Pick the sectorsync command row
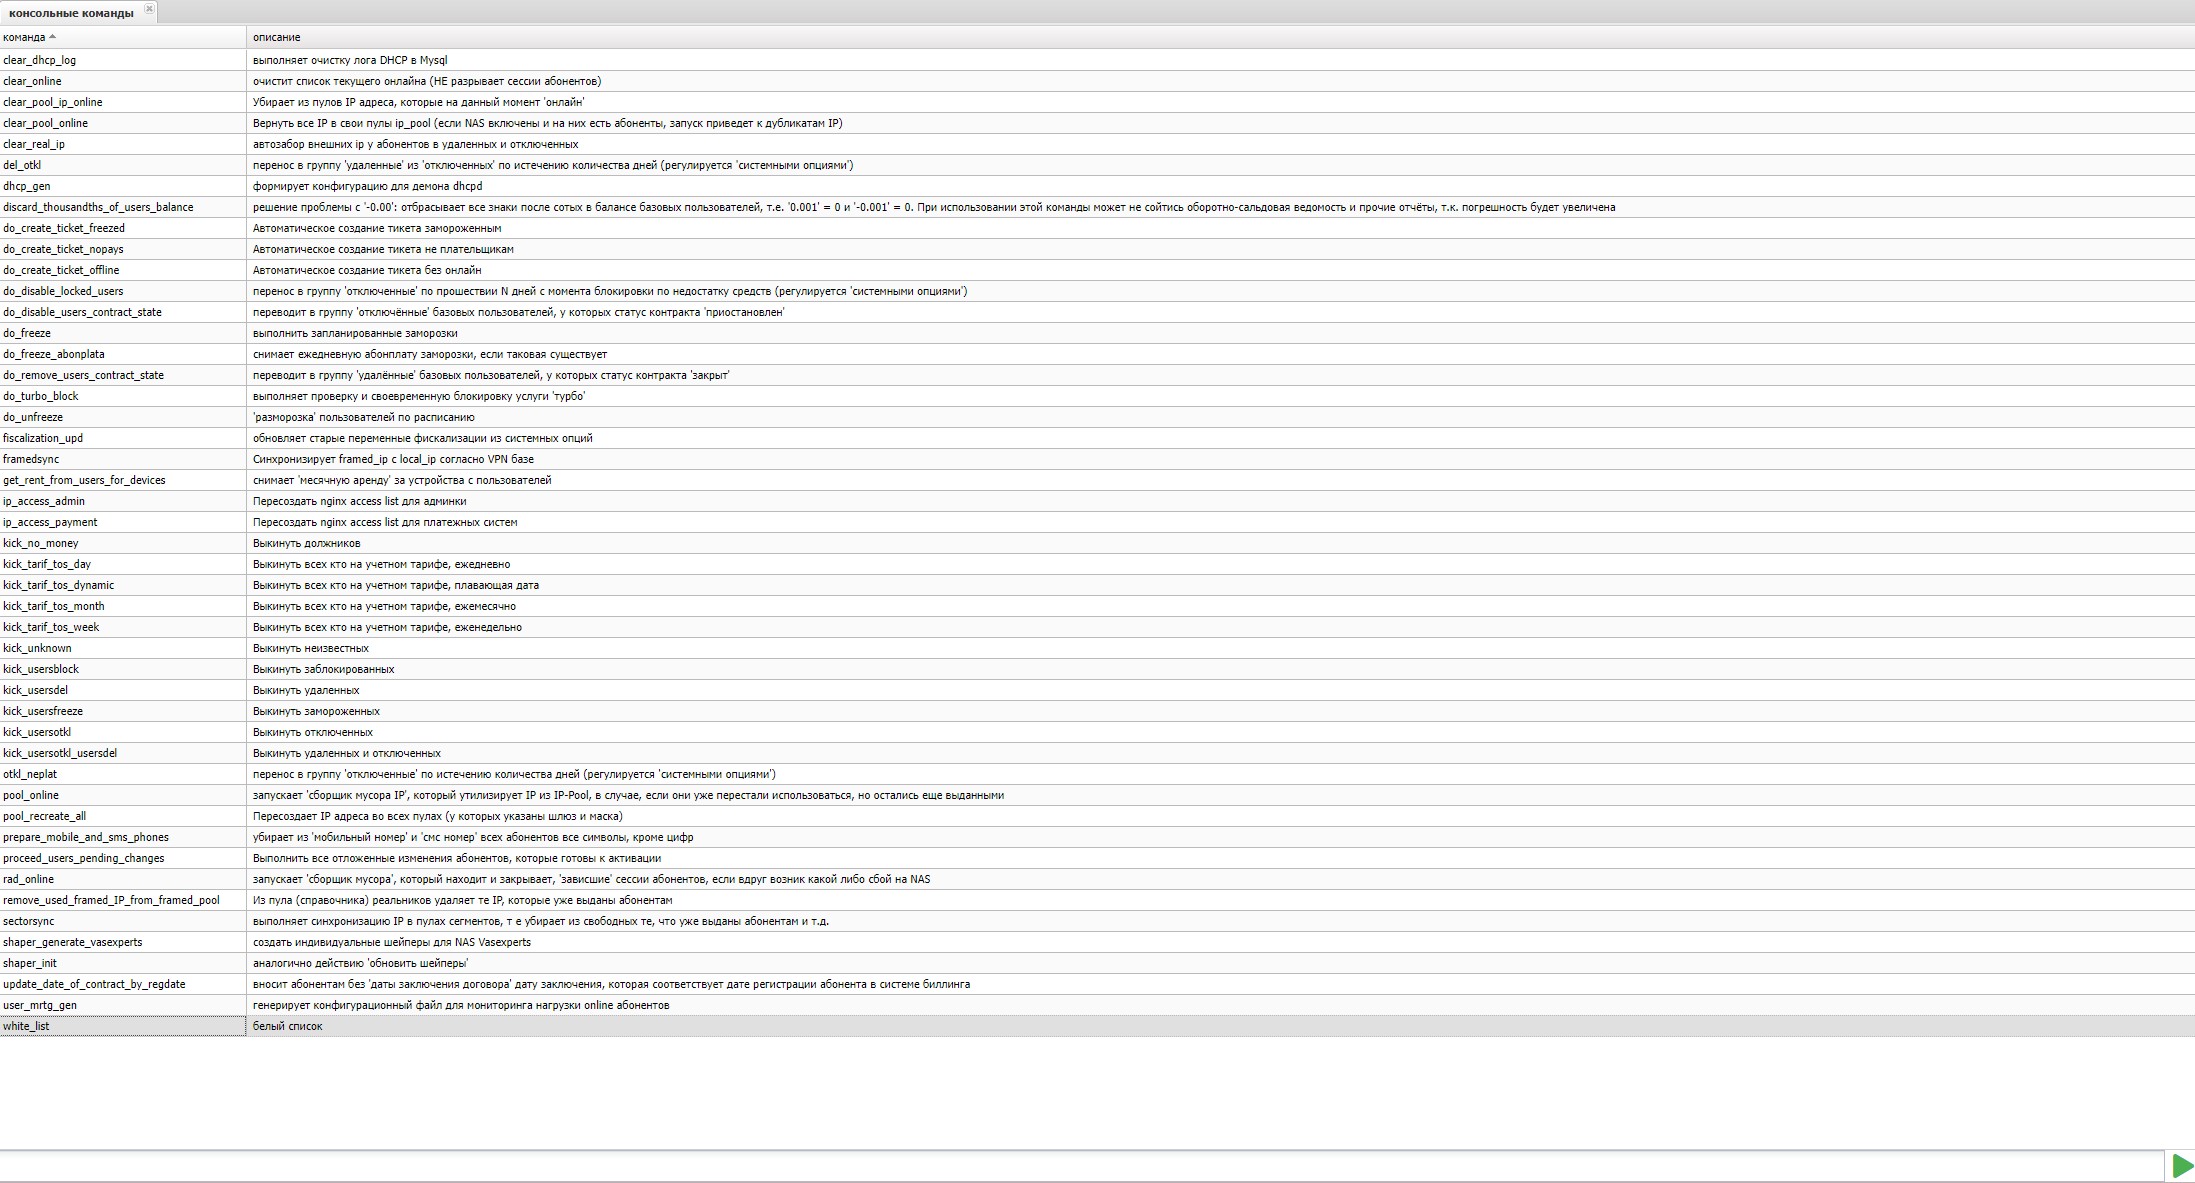Image resolution: width=2195 pixels, height=1183 pixels. coord(29,921)
